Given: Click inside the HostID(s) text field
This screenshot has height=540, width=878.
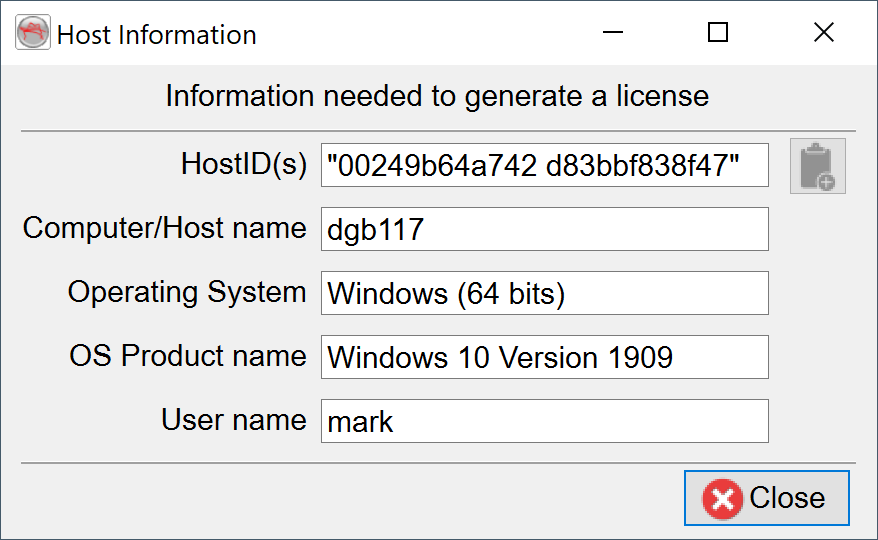Looking at the screenshot, I should coord(544,165).
